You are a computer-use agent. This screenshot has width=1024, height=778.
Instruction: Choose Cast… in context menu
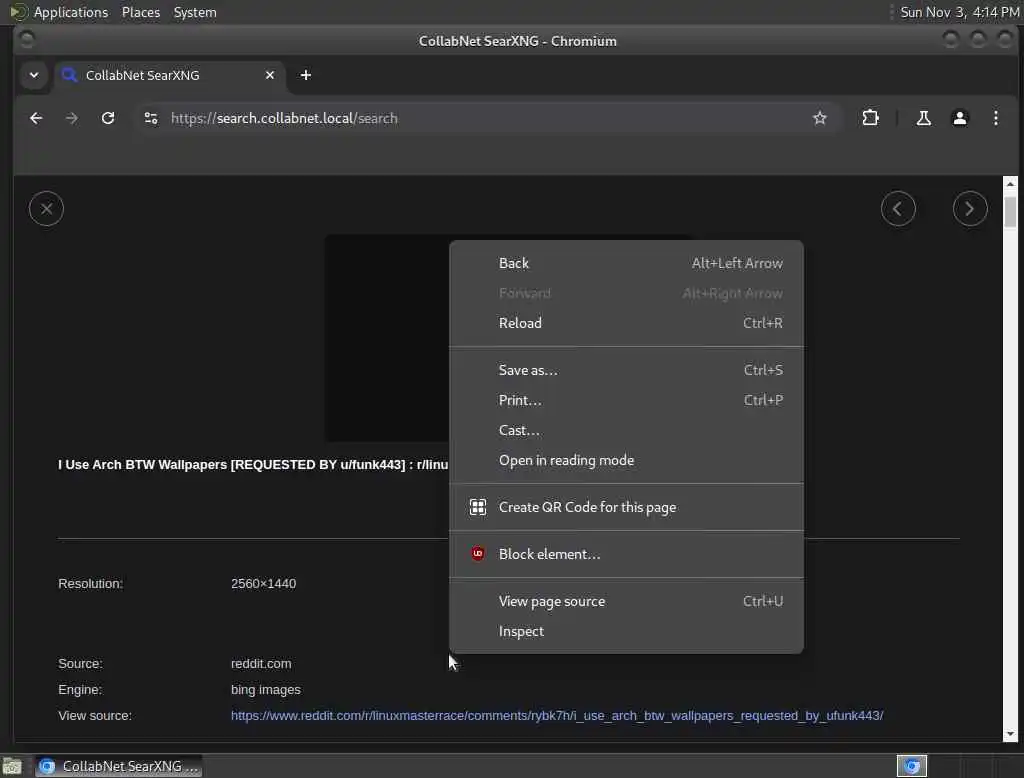[626, 430]
